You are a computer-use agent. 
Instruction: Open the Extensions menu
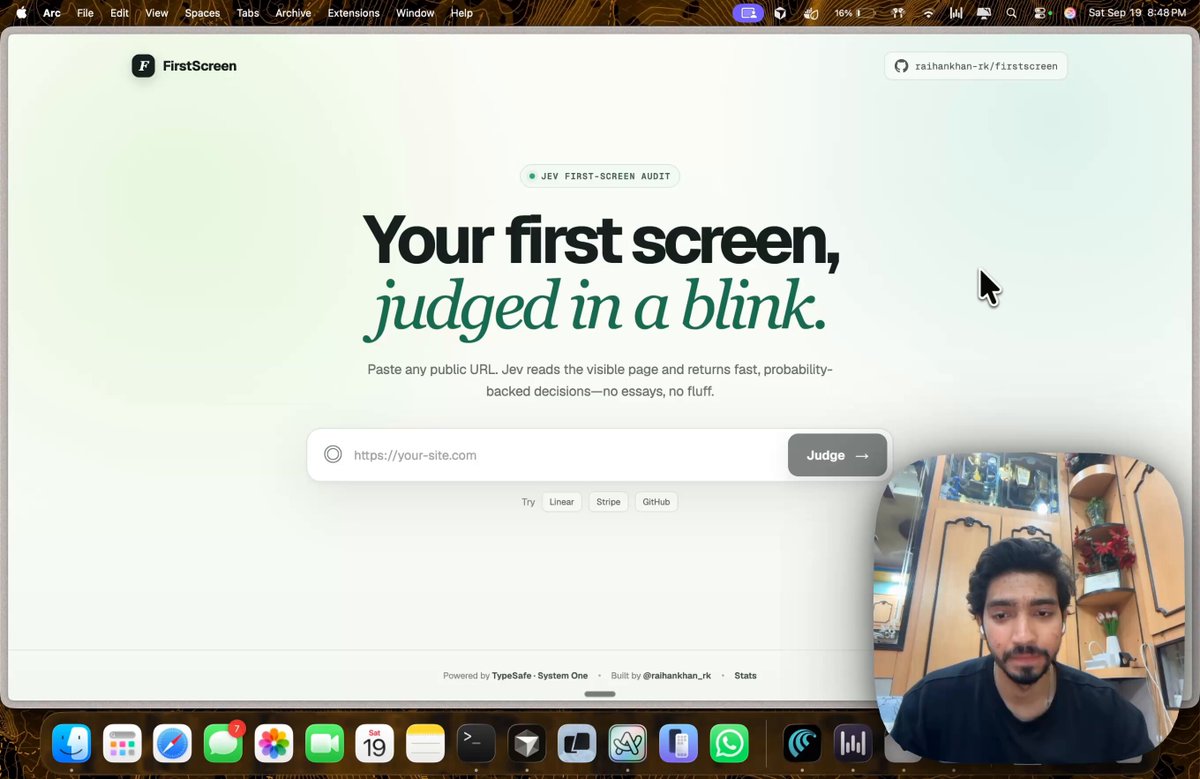pyautogui.click(x=353, y=13)
